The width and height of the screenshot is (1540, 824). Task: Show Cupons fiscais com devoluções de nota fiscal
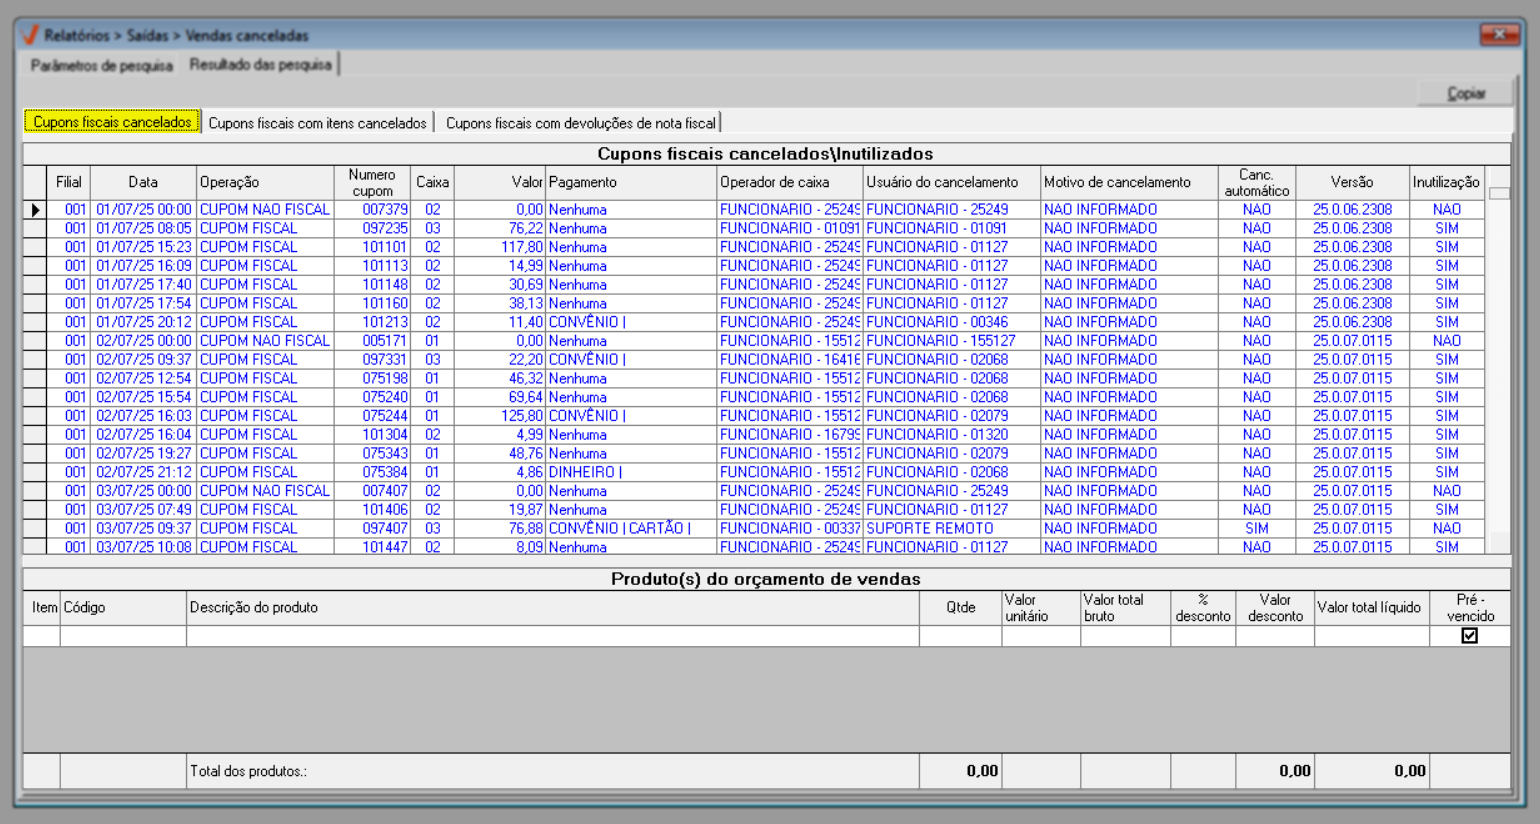(580, 123)
